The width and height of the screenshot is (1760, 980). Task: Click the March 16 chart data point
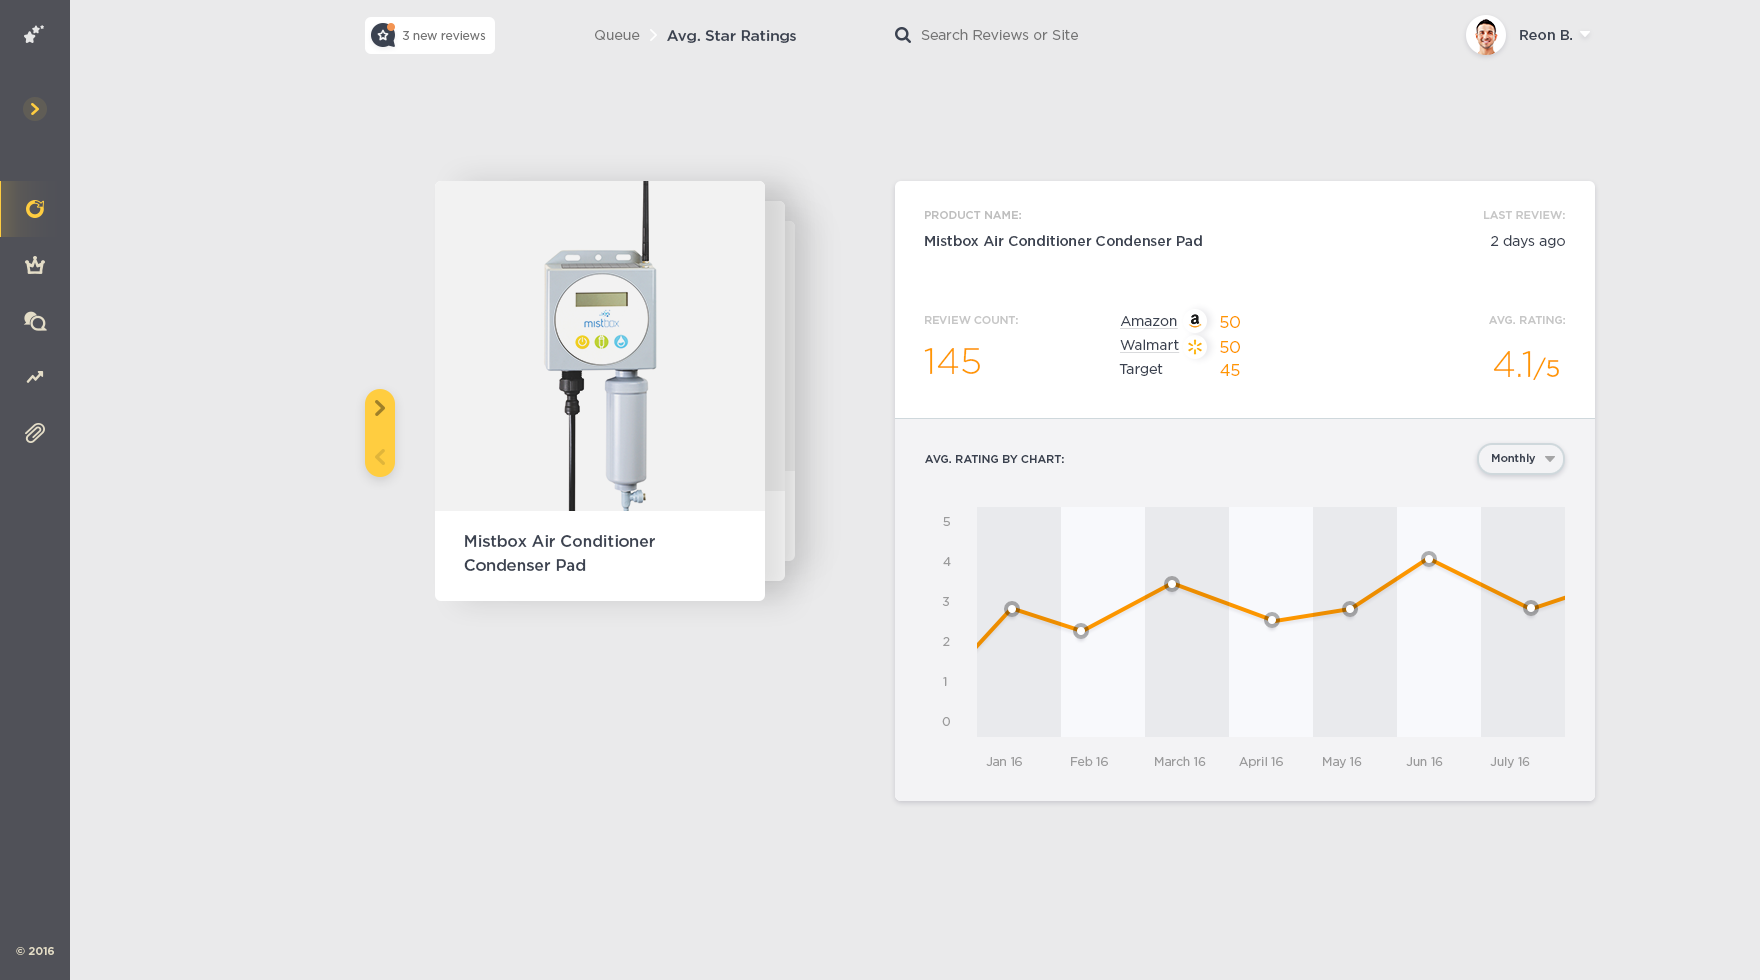(x=1172, y=584)
